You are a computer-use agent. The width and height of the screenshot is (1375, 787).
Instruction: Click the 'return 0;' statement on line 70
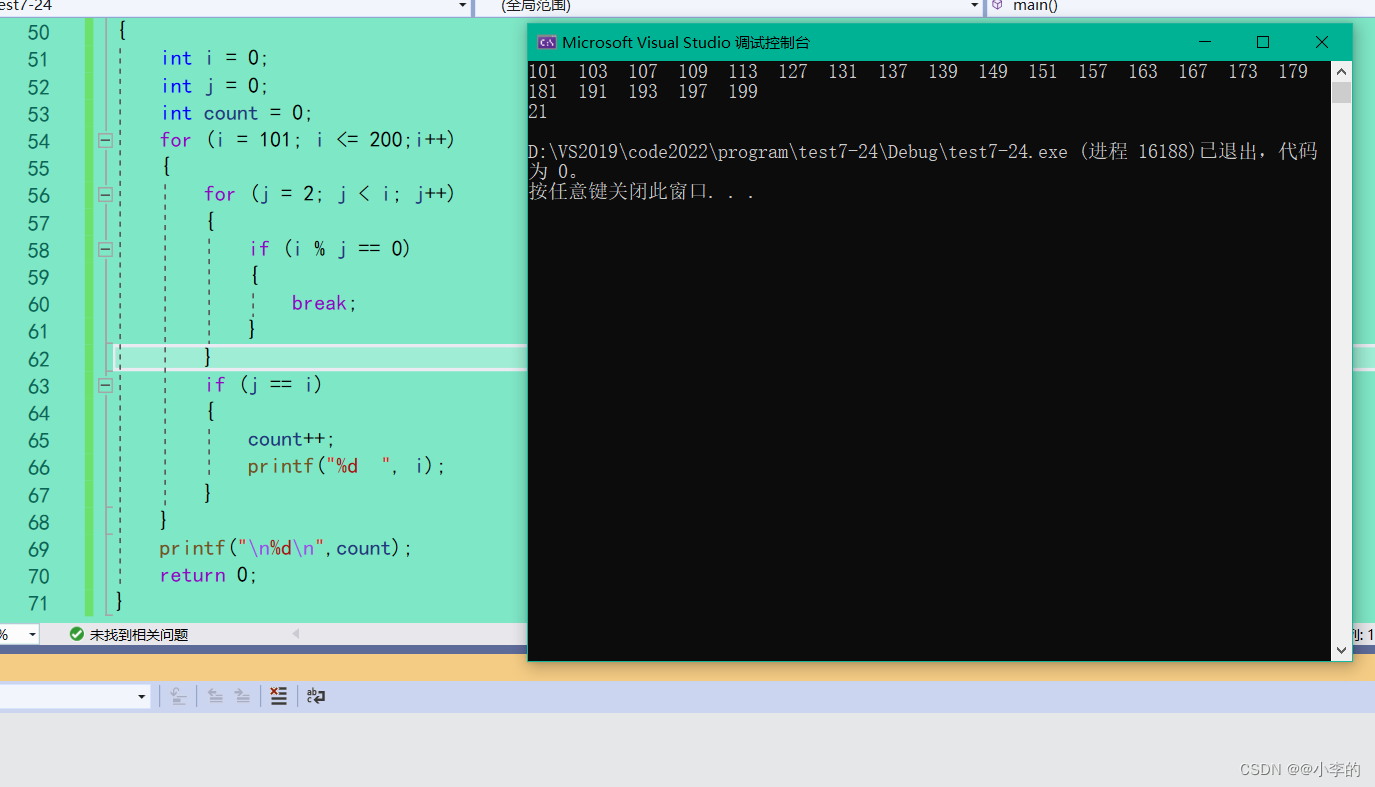pos(208,575)
